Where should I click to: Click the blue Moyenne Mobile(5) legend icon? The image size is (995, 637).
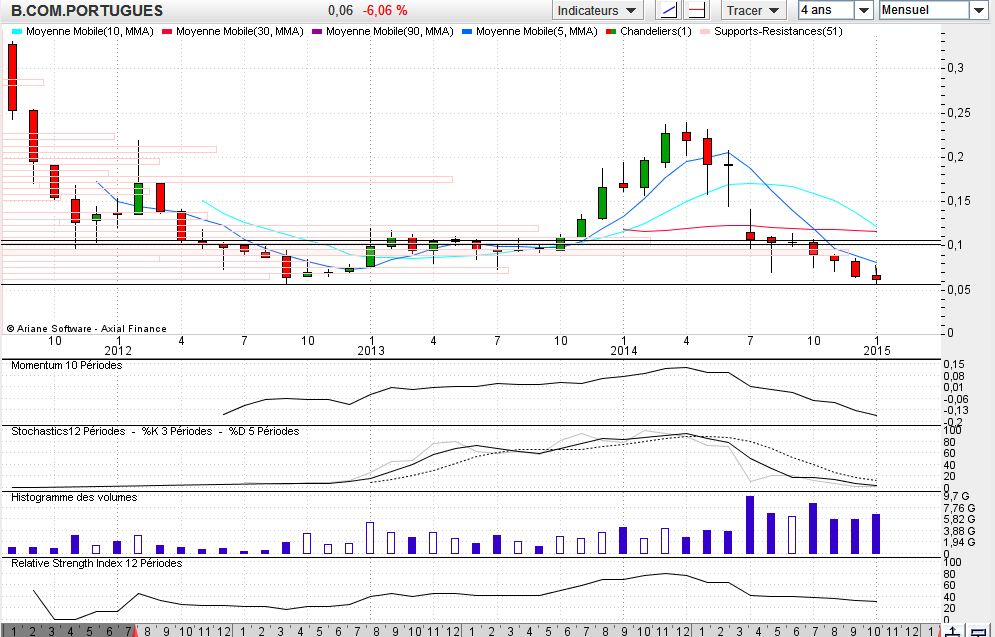pyautogui.click(x=467, y=32)
